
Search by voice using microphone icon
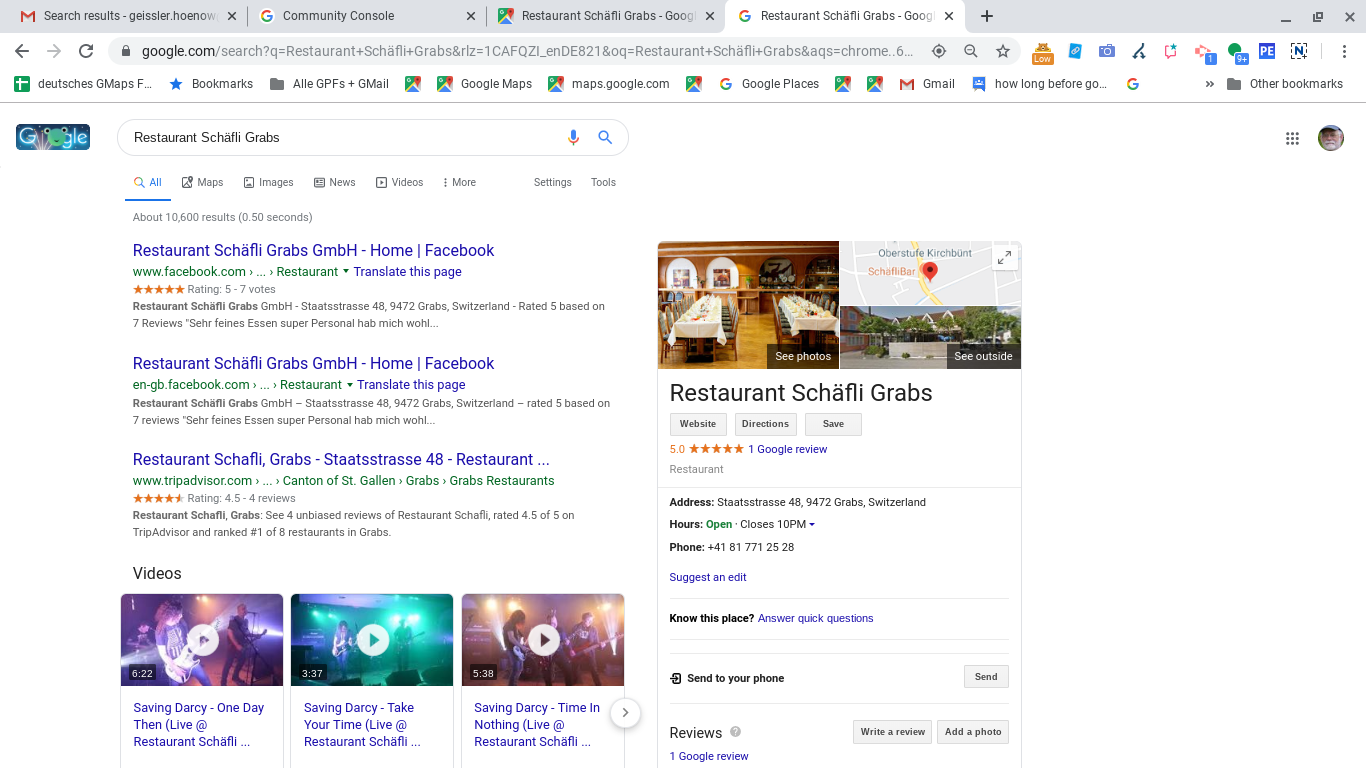(573, 137)
